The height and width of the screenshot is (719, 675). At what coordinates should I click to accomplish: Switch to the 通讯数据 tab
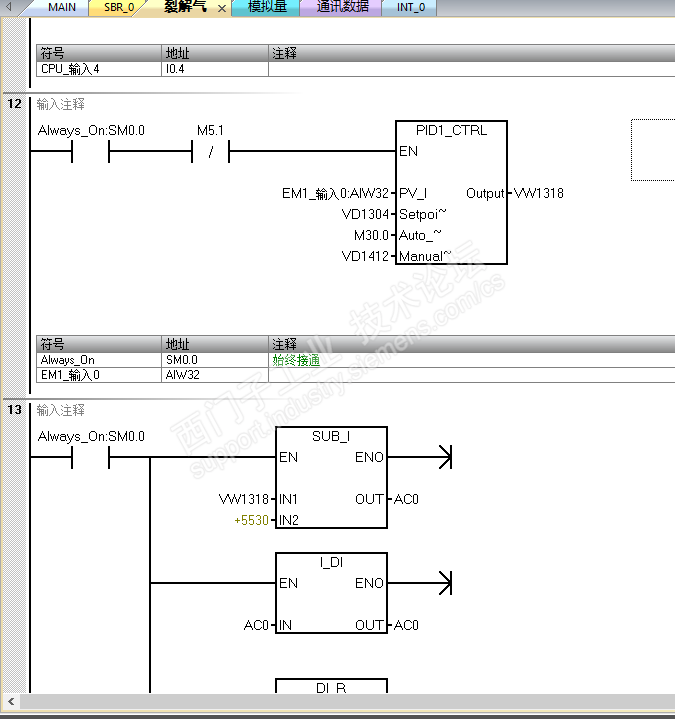point(342,7)
